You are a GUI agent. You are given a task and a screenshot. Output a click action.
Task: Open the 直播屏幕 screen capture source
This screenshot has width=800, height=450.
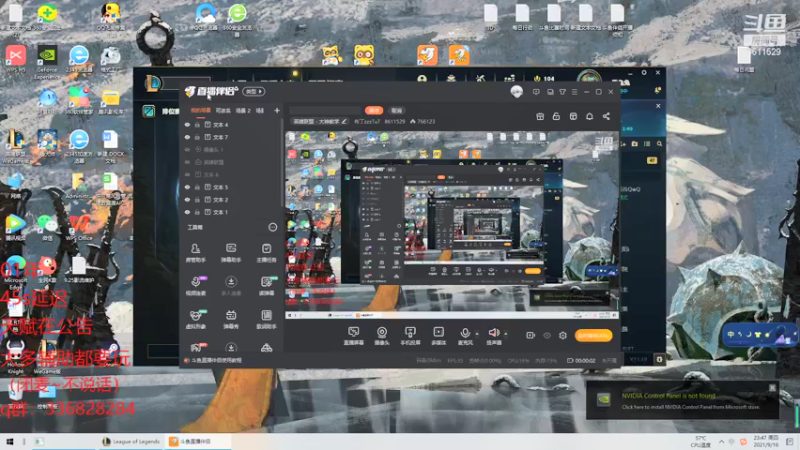[353, 336]
